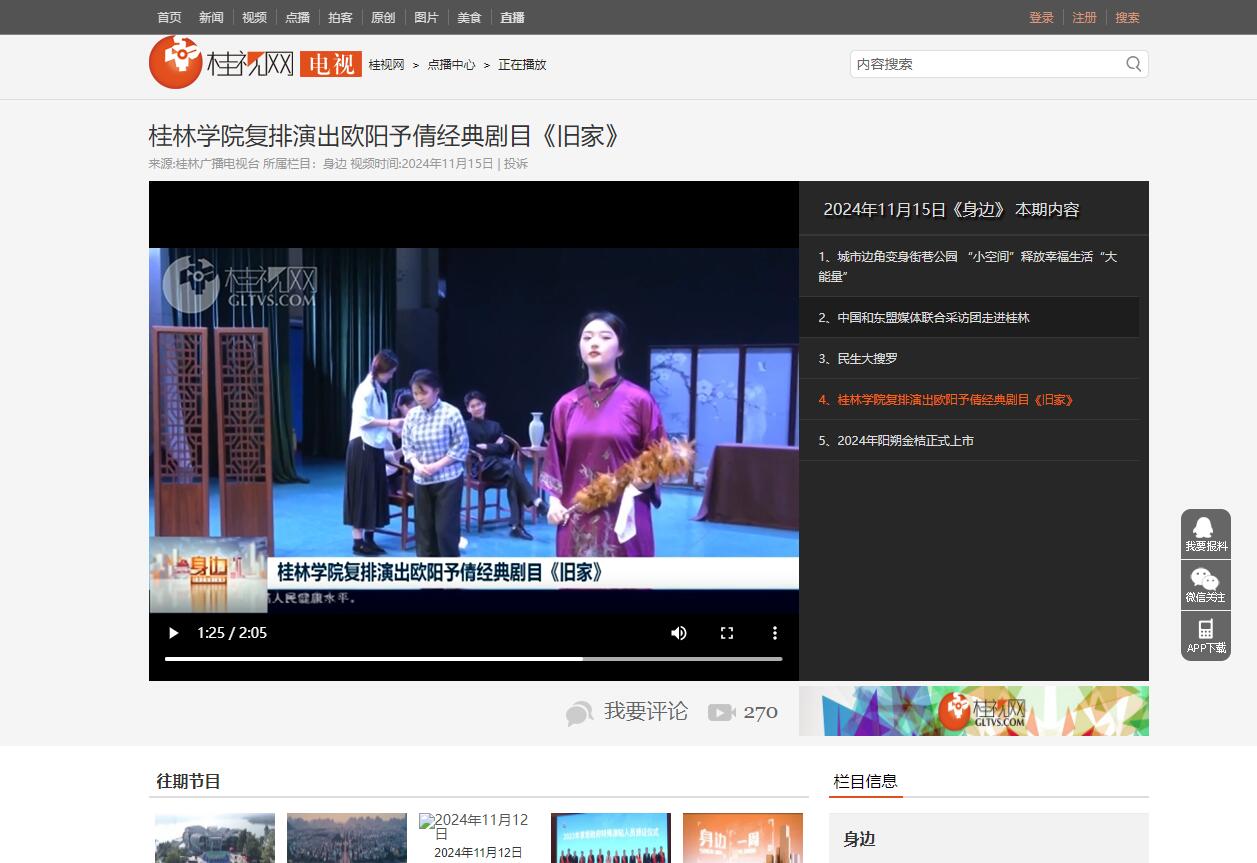Open APP下载 sidebar icon
The height and width of the screenshot is (863, 1257).
coord(1205,635)
